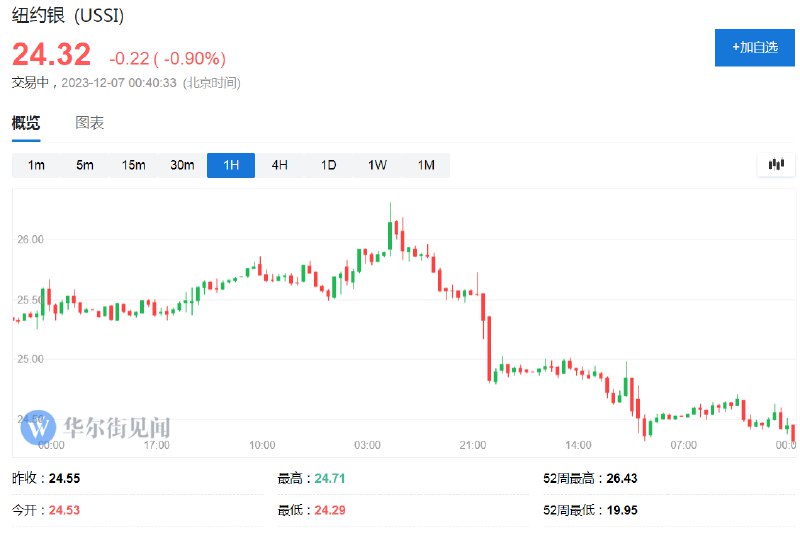Image resolution: width=800 pixels, height=533 pixels.
Task: Click the 17:00 time axis label
Action: click(x=157, y=445)
